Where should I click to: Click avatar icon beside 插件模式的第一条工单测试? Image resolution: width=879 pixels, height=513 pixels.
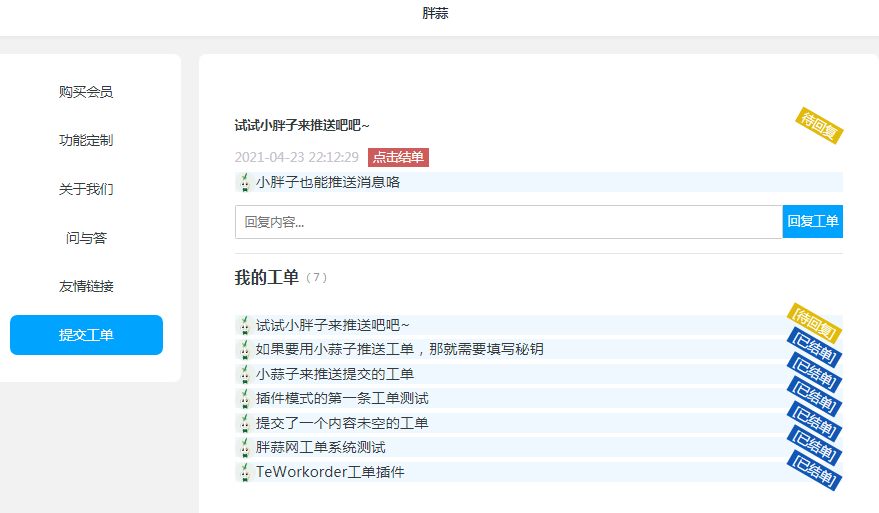pyautogui.click(x=243, y=398)
